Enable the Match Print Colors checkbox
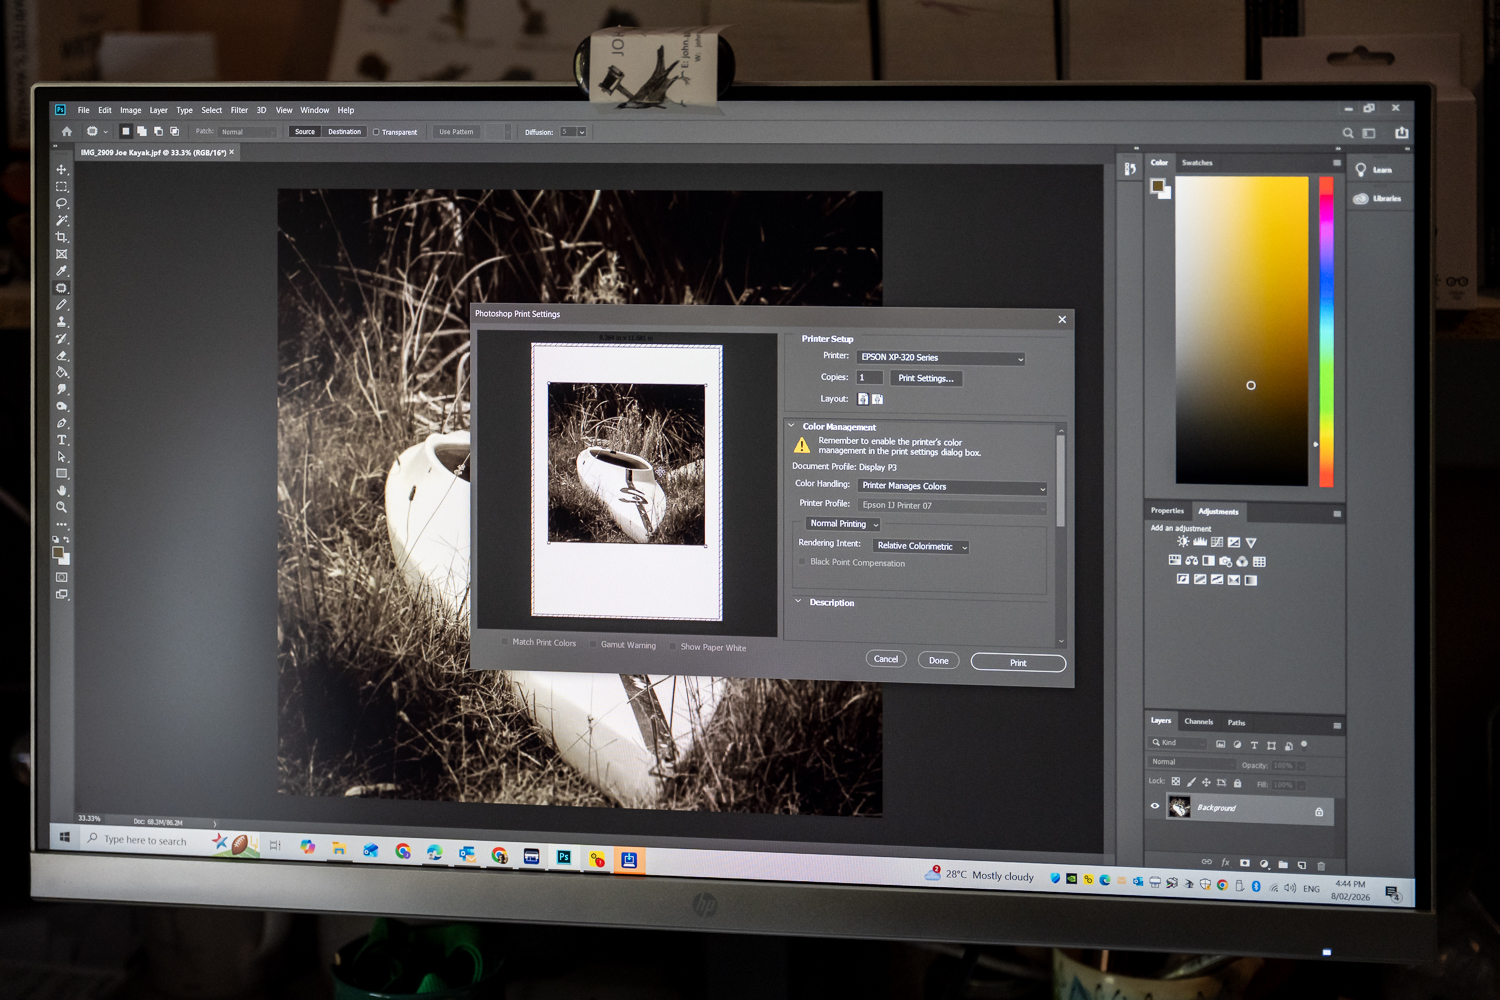 point(505,642)
